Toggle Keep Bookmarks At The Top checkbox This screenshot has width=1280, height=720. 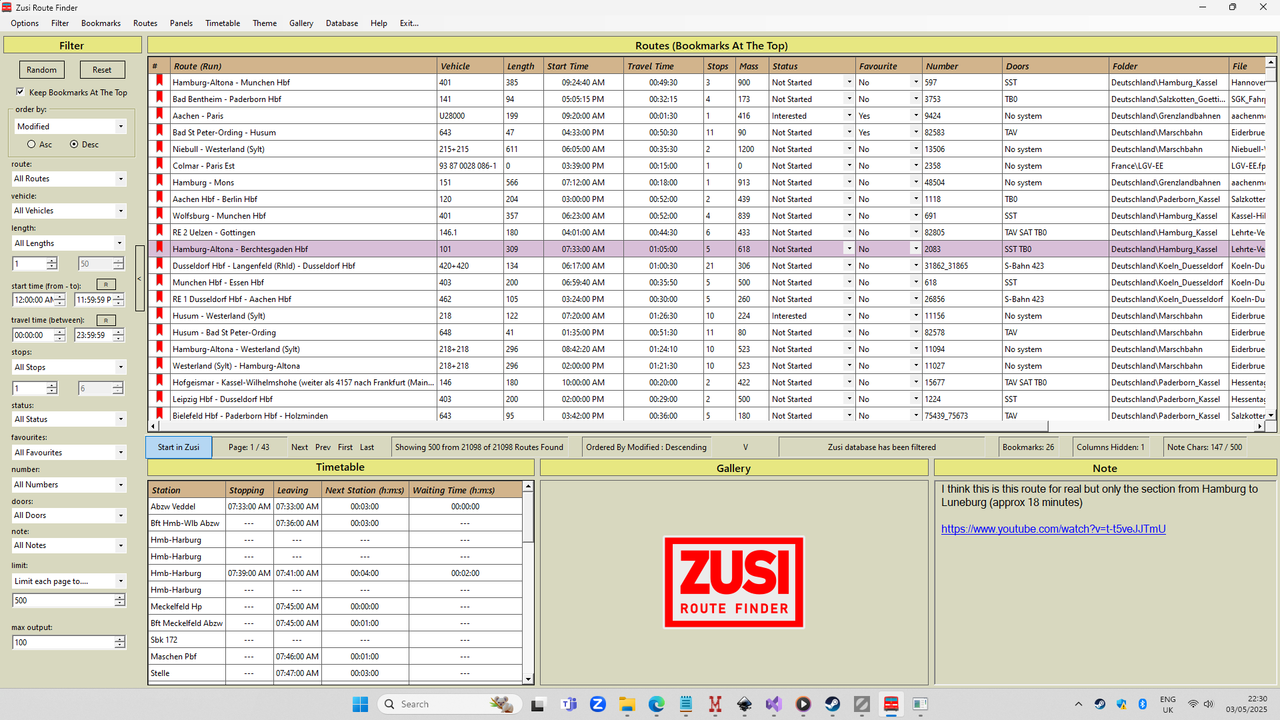[20, 92]
